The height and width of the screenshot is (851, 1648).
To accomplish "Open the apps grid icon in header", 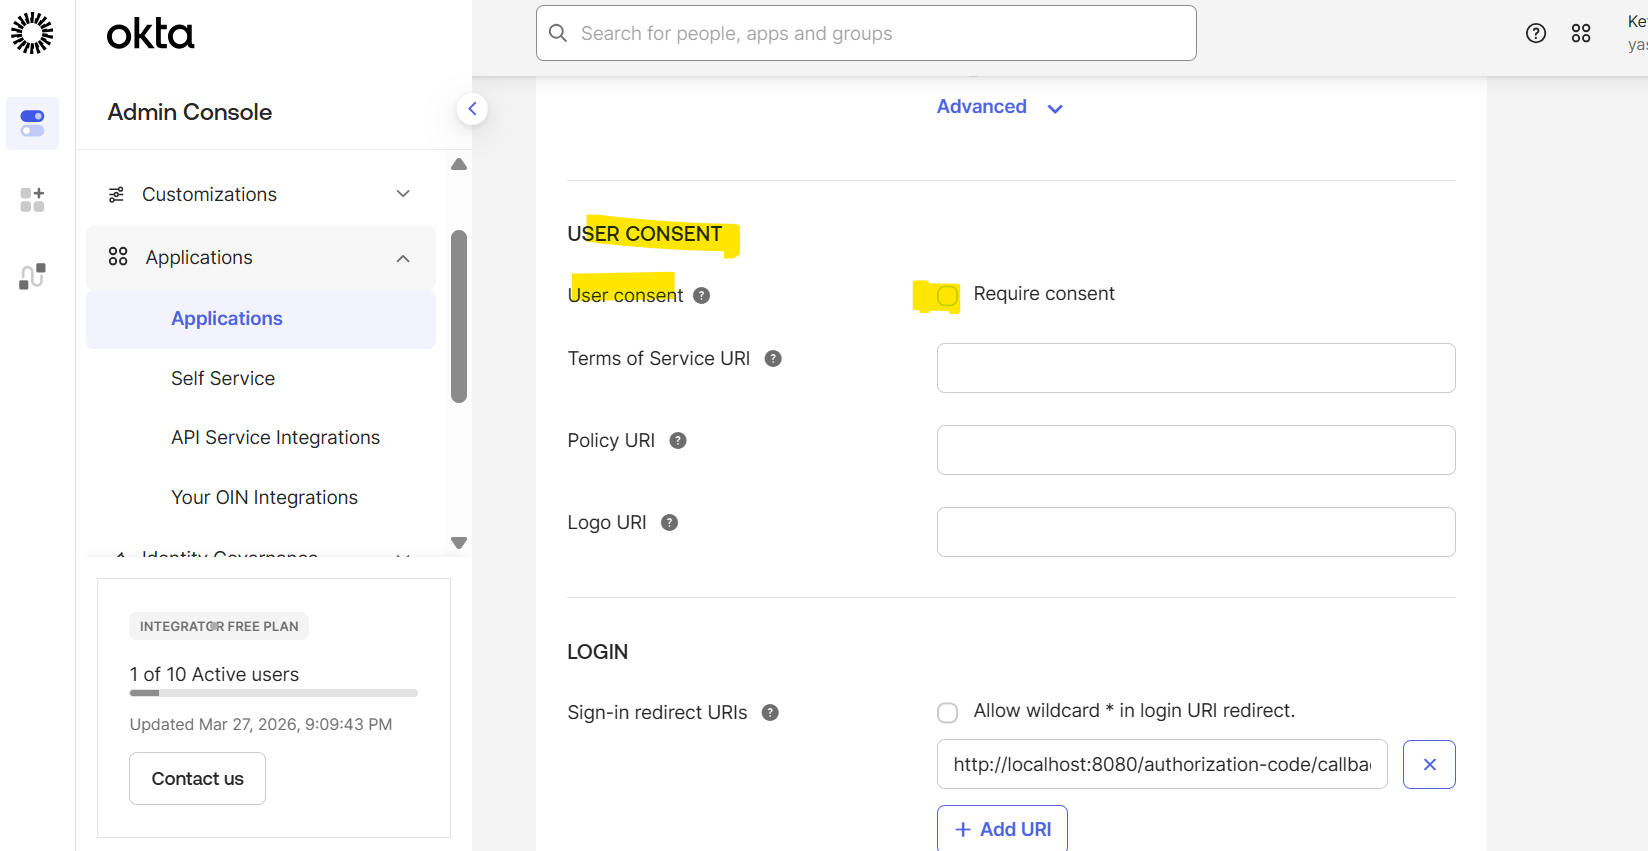I will 1581,33.
